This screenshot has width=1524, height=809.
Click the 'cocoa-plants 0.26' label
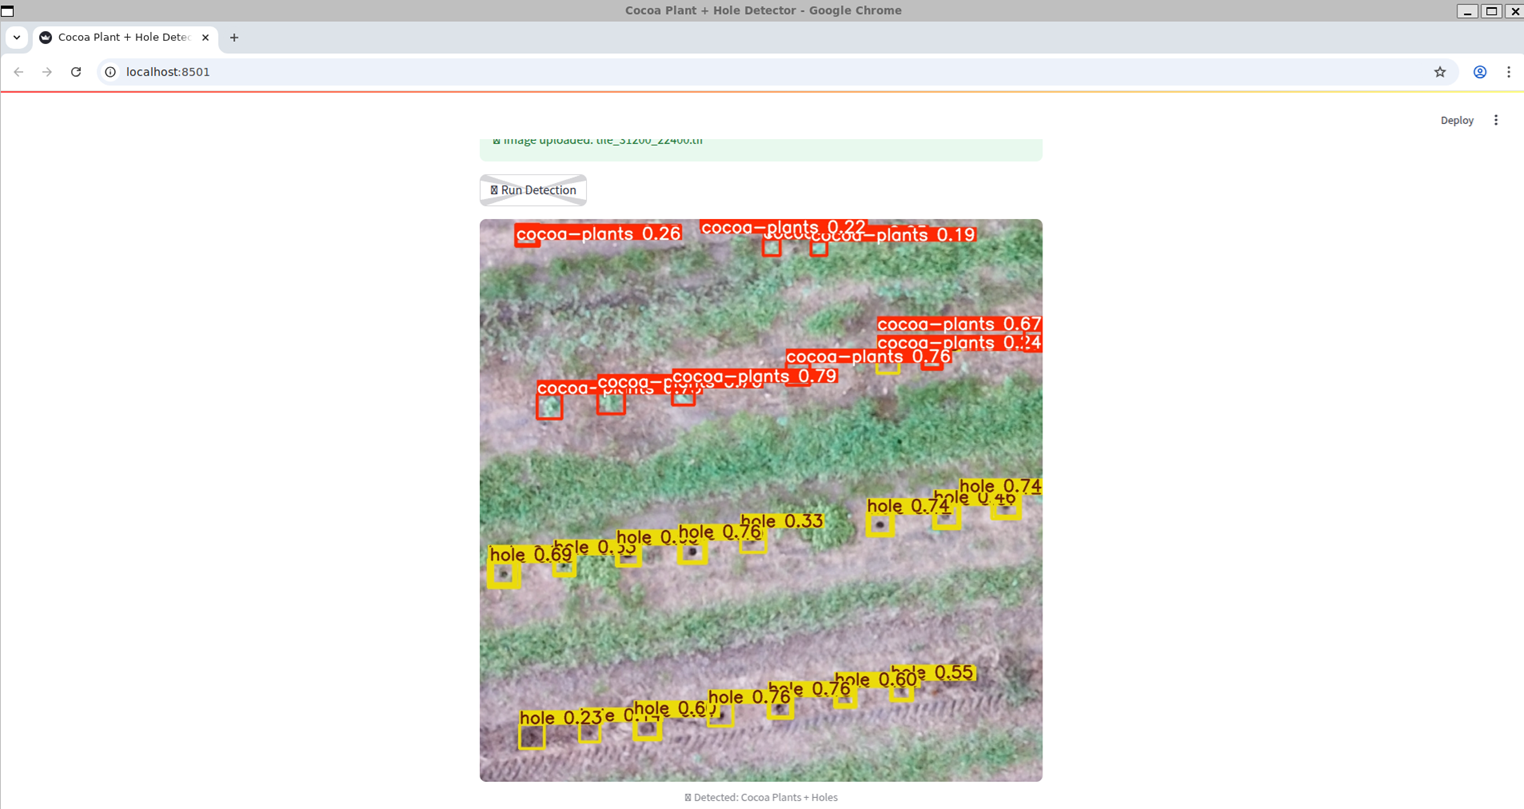[x=598, y=234]
